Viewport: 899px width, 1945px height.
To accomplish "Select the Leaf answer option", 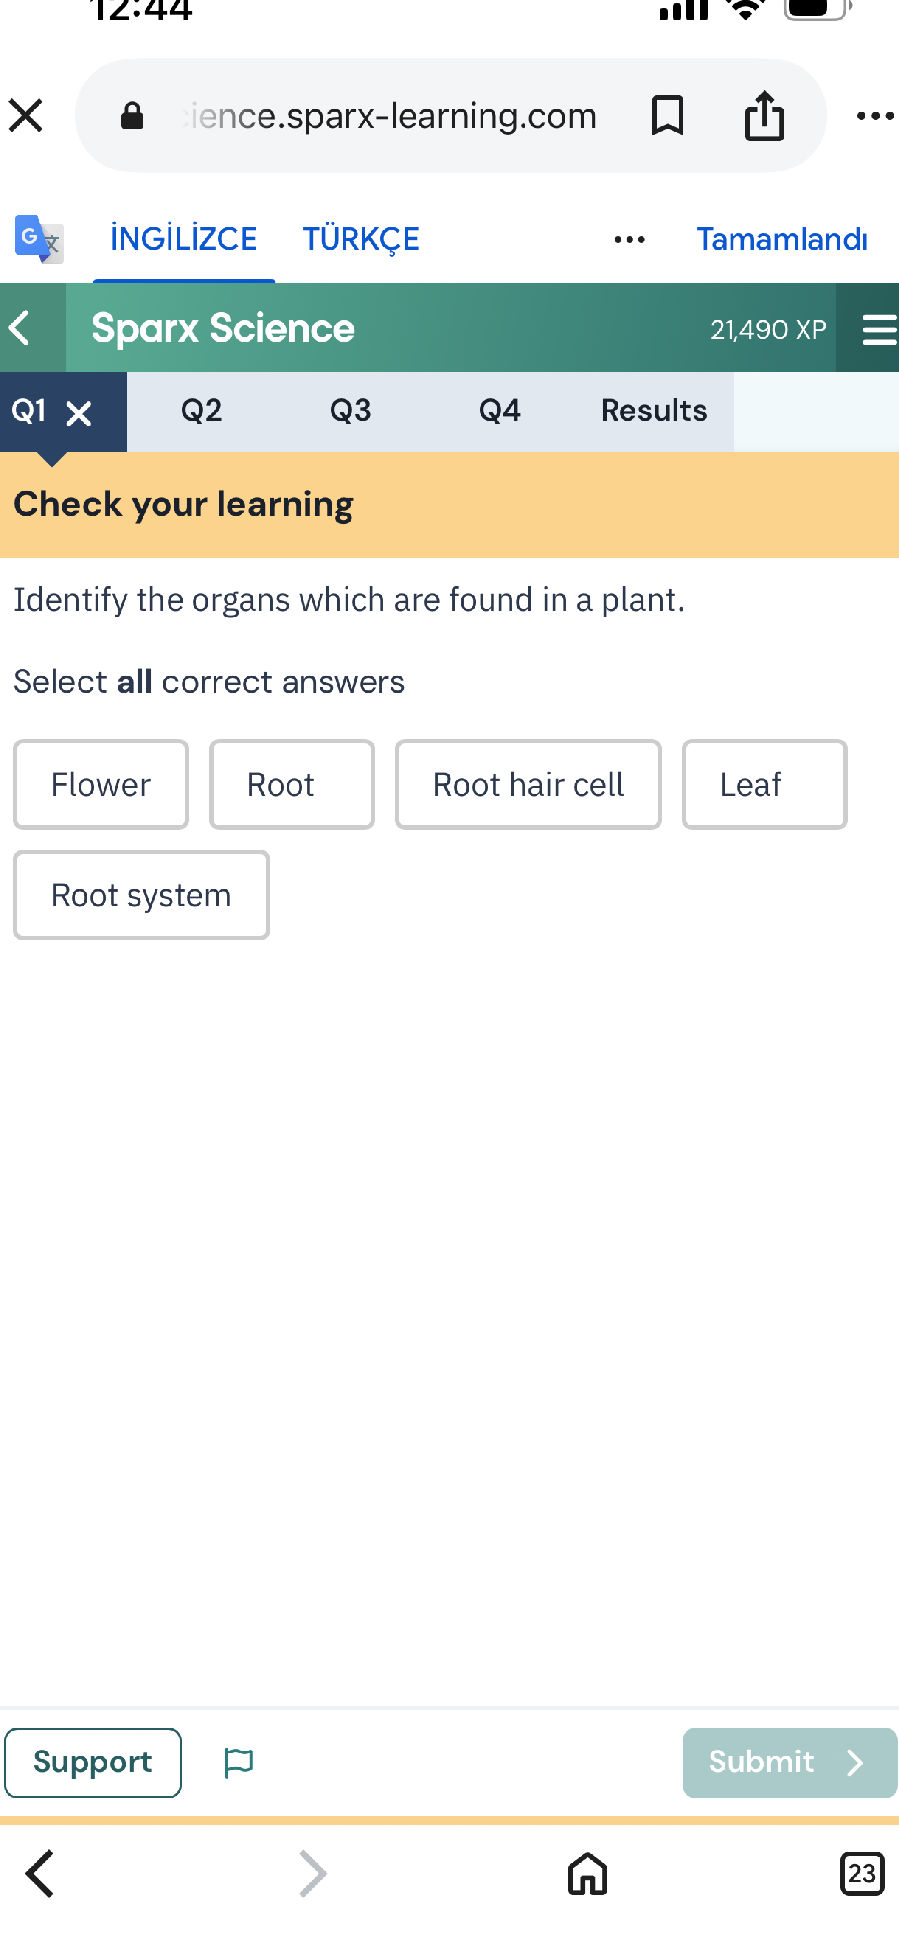I will 763,784.
